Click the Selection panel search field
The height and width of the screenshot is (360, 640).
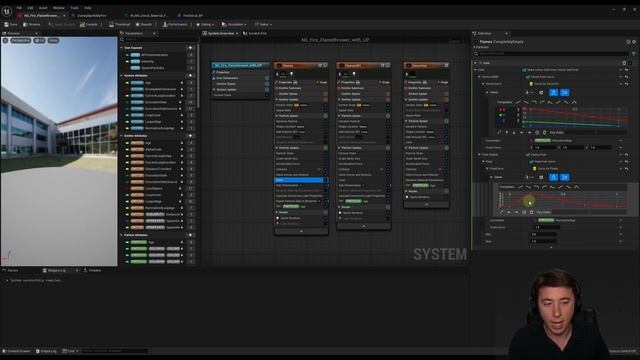click(x=551, y=53)
